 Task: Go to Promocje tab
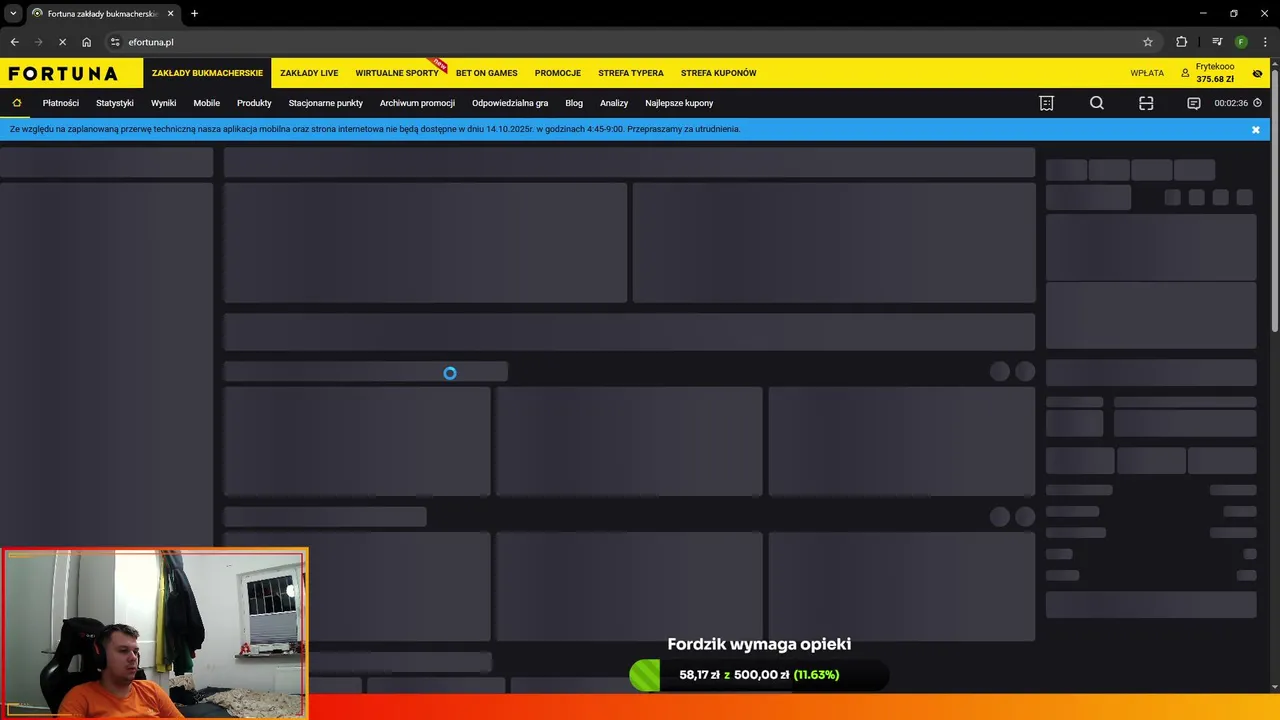[x=557, y=73]
